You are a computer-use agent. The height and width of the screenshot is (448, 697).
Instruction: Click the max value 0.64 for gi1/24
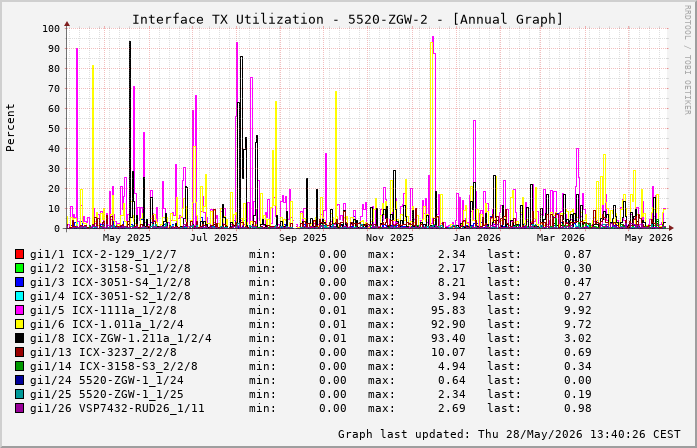coord(452,380)
